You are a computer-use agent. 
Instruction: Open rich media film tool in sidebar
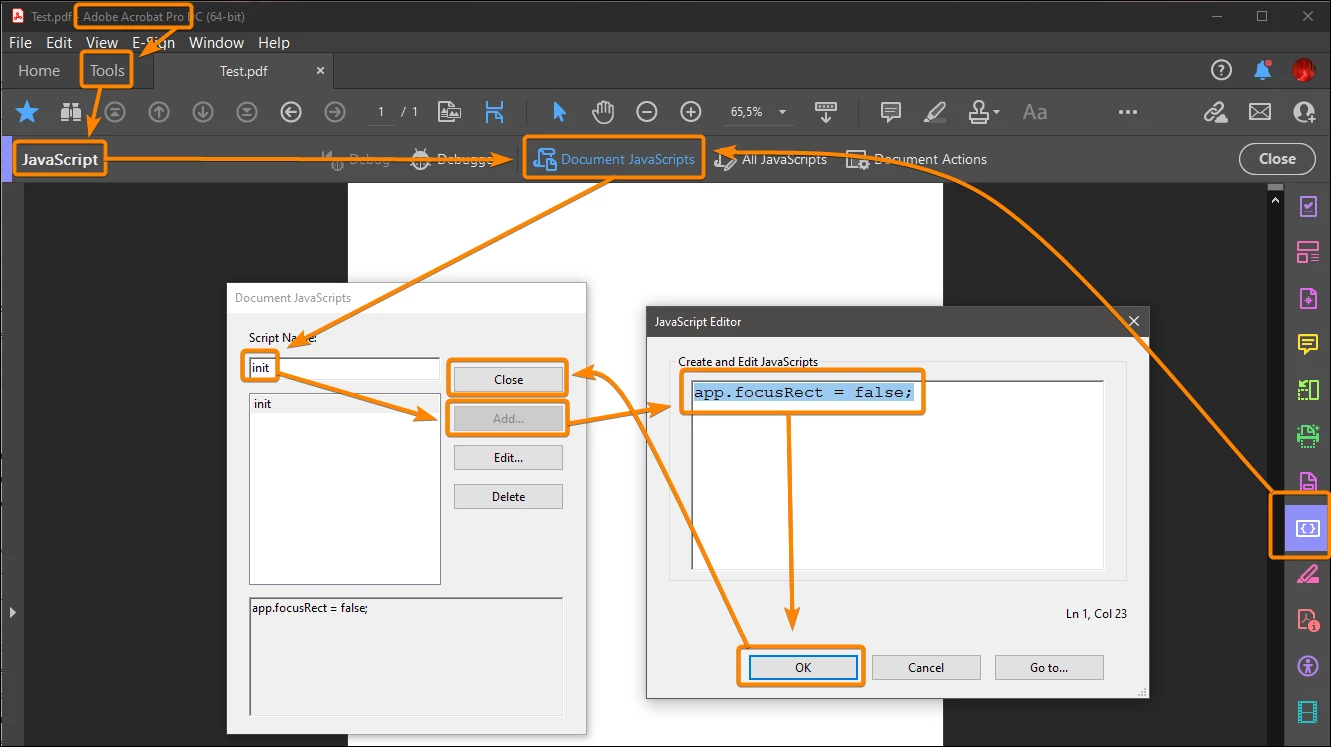[x=1308, y=712]
